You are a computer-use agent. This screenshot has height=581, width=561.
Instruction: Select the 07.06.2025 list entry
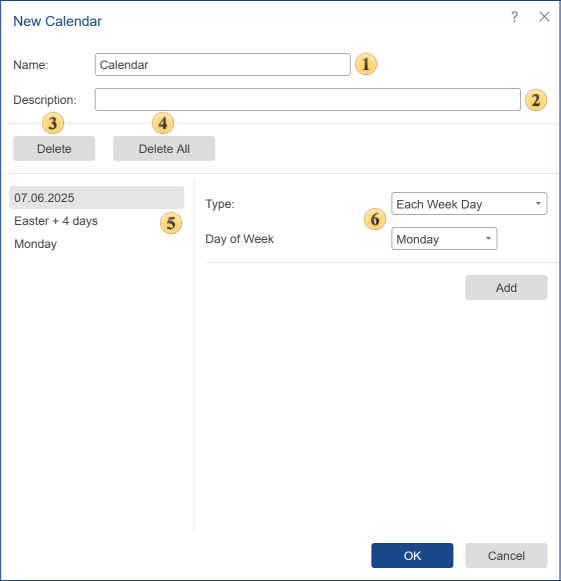(x=97, y=197)
